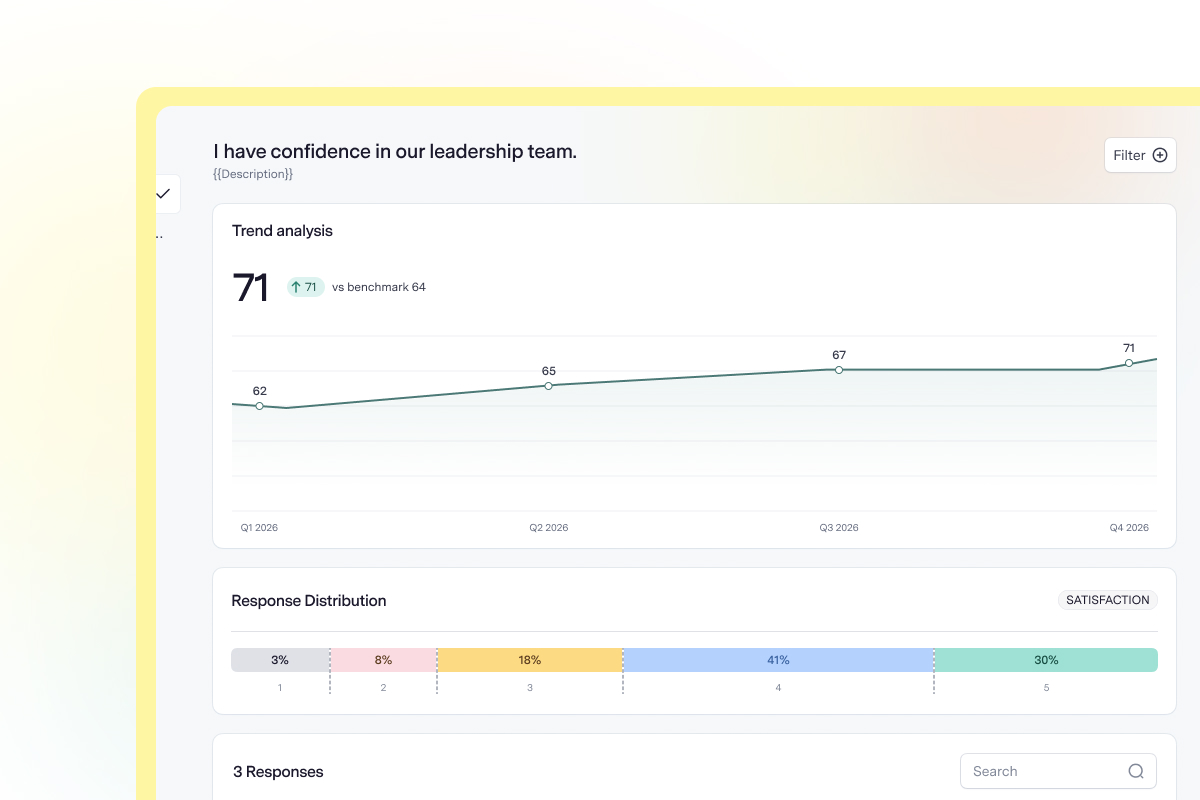Click scale label 1 under distribution bar
Screen dimensions: 1200x800
pos(280,688)
